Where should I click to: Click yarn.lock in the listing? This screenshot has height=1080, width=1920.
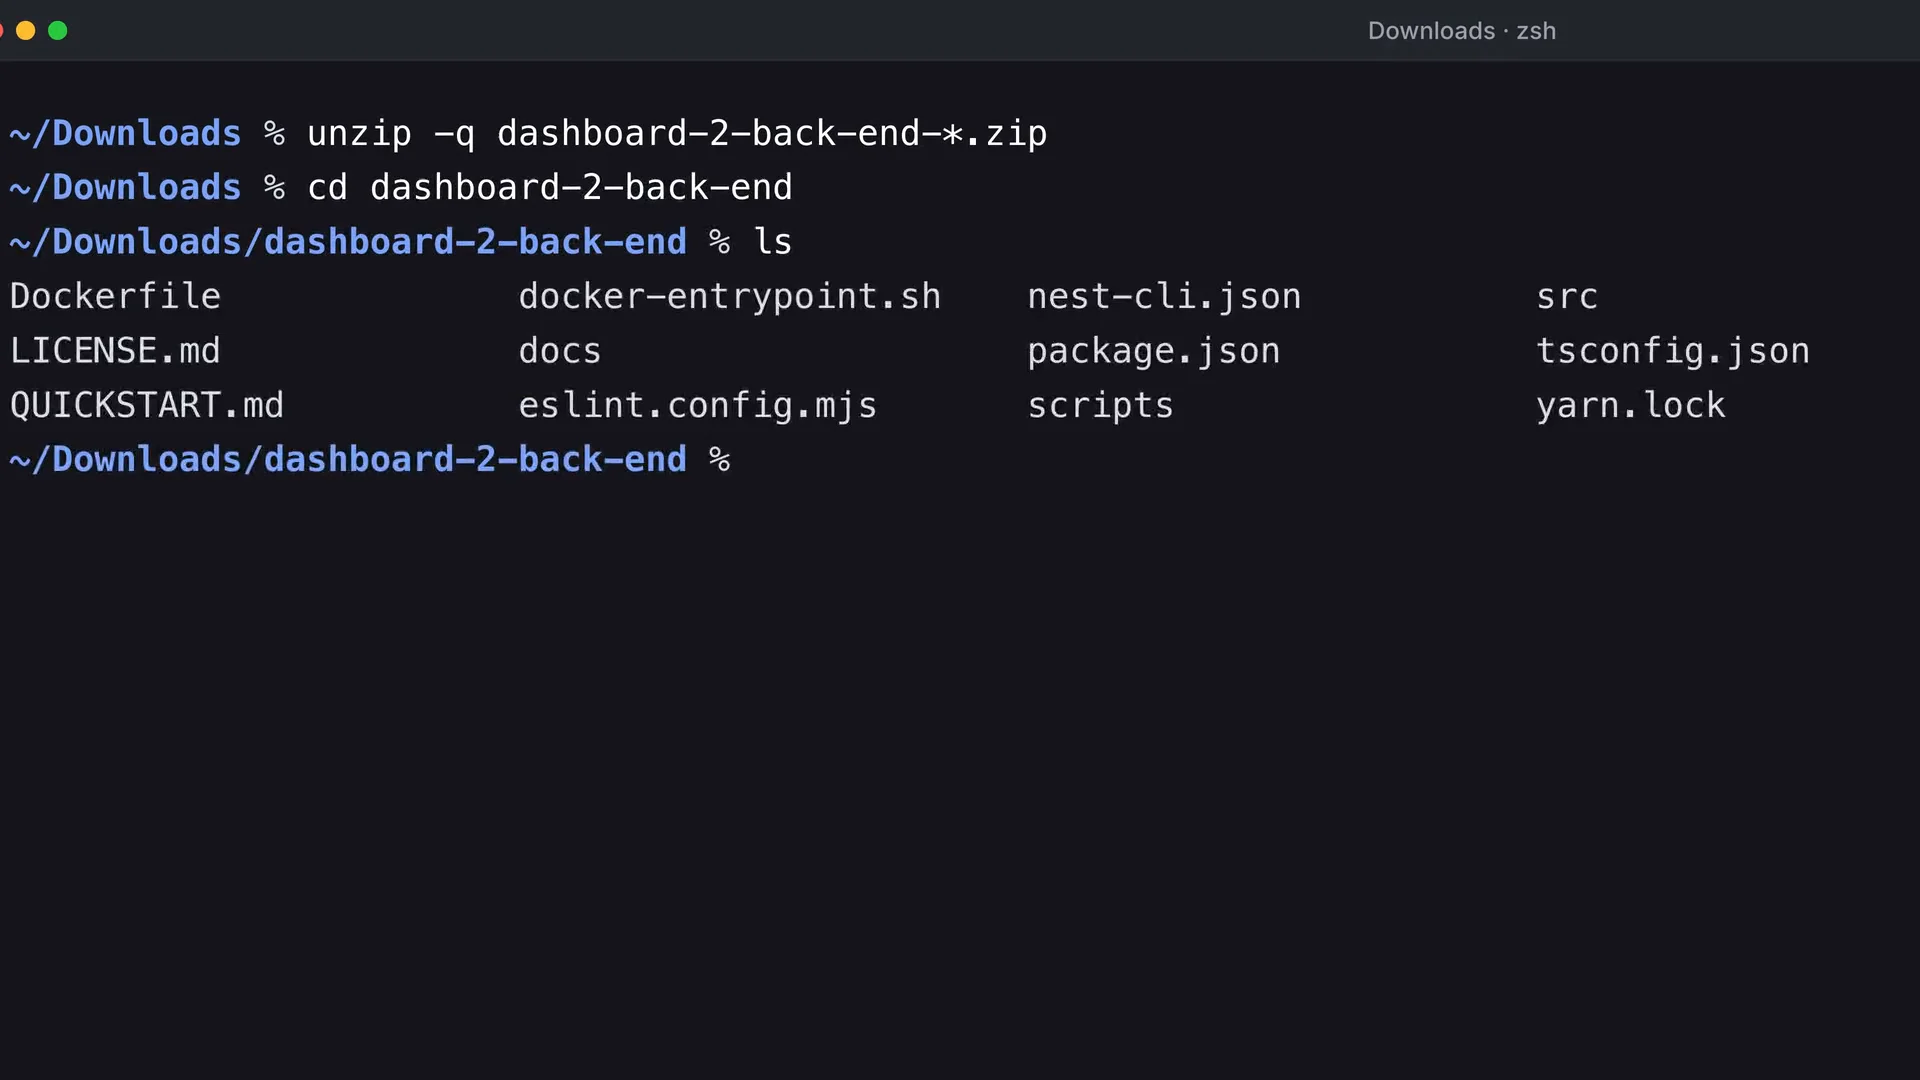[x=1631, y=405]
